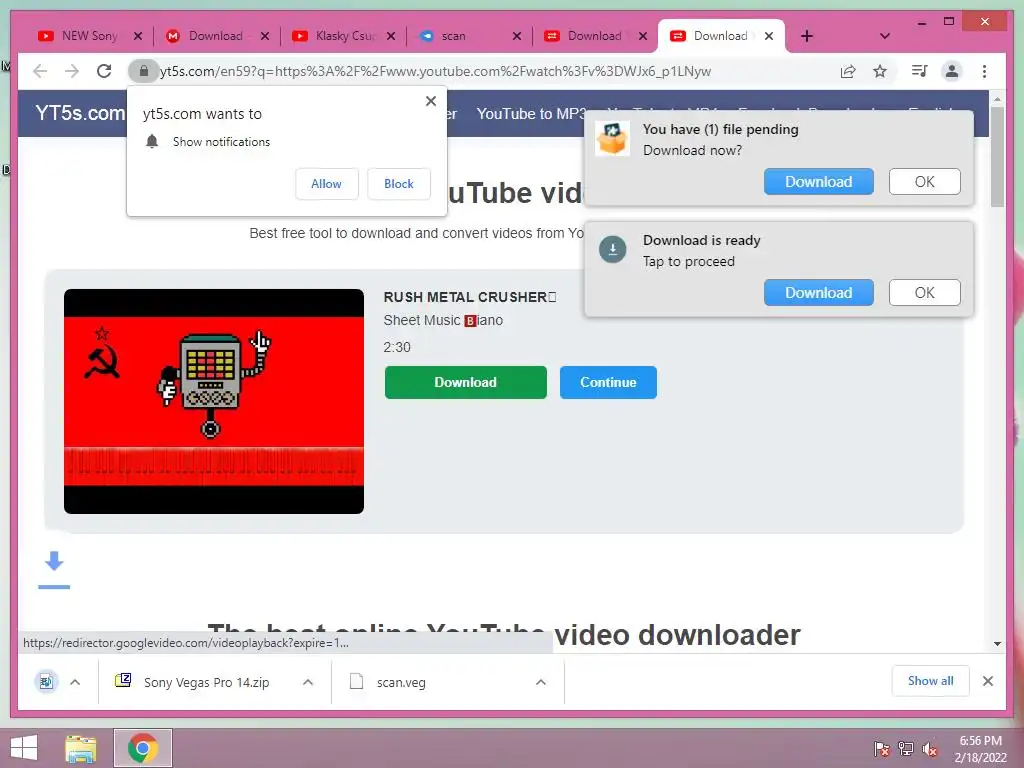The width and height of the screenshot is (1024, 768).
Task: Click the address bar URL field
Action: pos(434,71)
